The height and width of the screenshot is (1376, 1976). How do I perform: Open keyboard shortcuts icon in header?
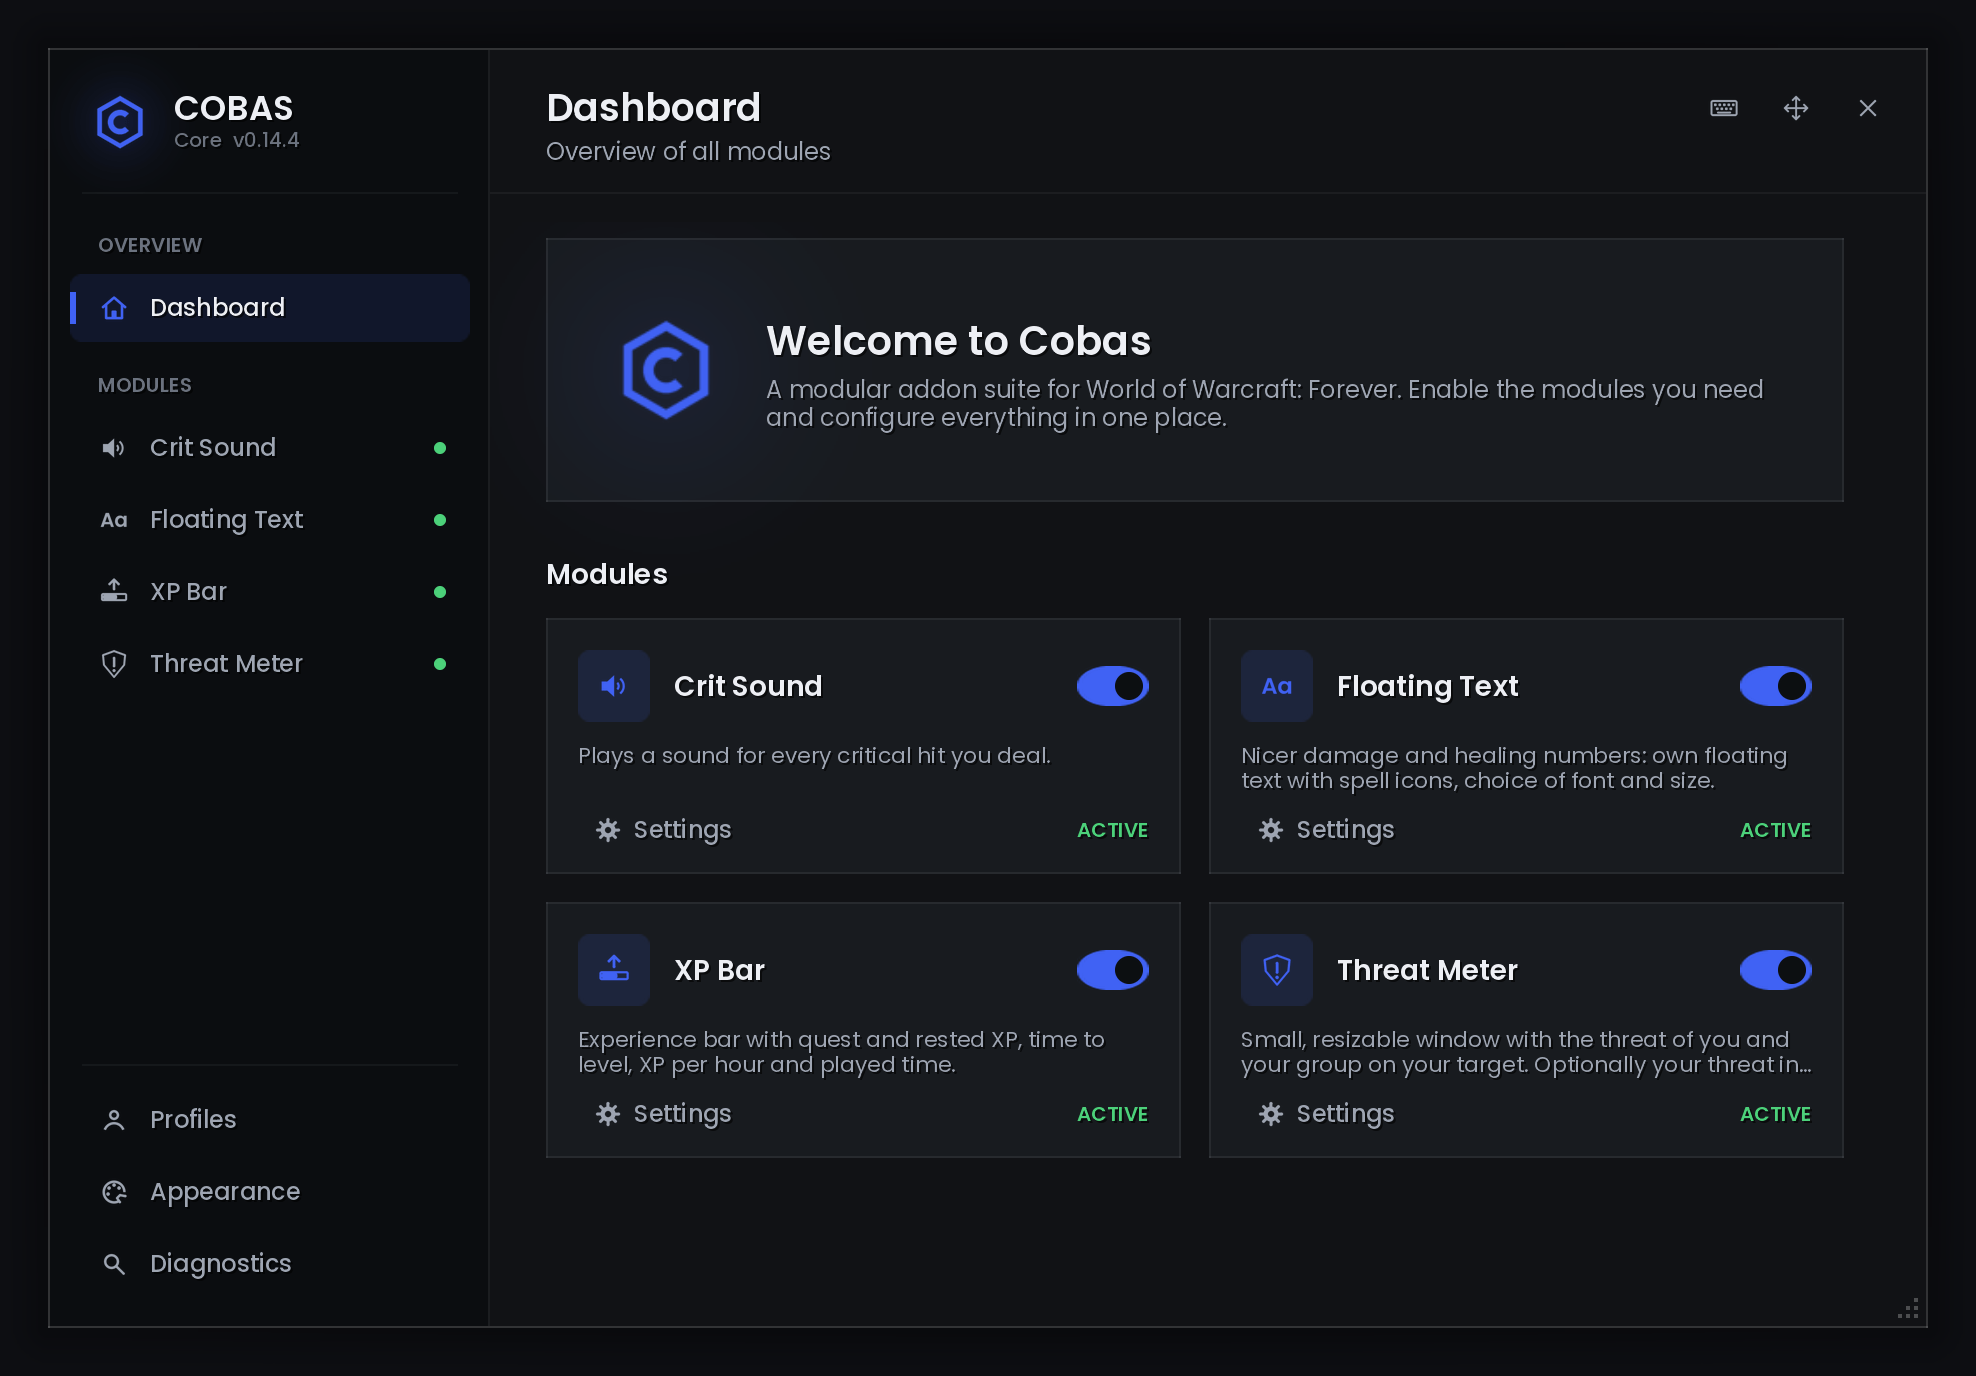tap(1724, 108)
